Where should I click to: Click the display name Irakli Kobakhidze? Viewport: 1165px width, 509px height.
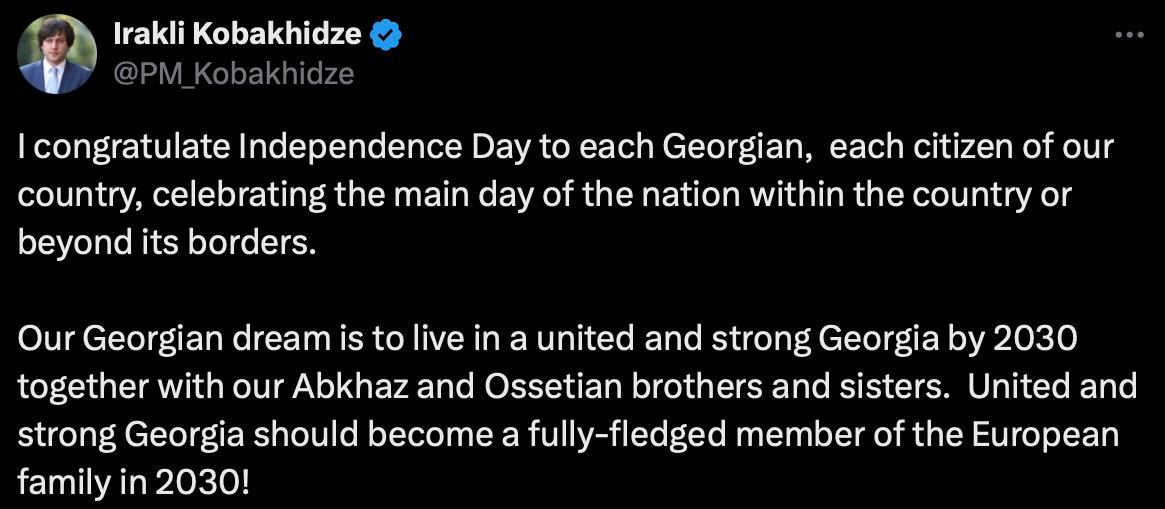[237, 35]
